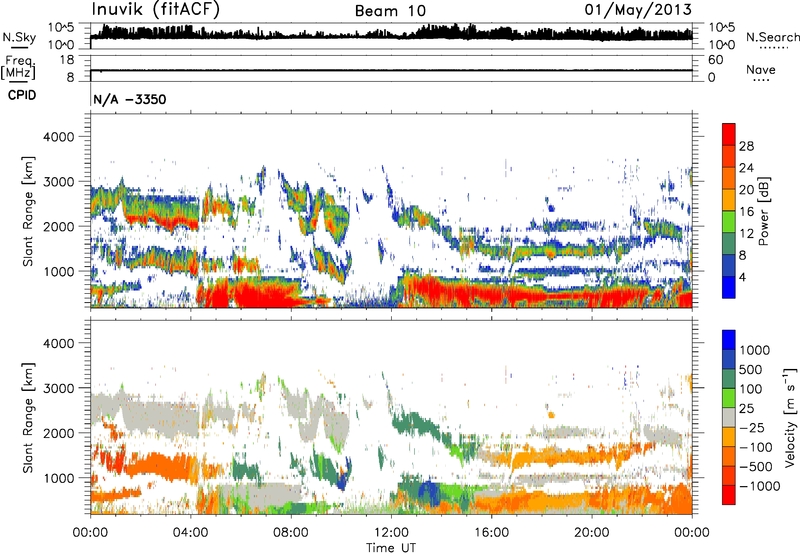Click the 'Time UT' axis title

(x=391, y=548)
